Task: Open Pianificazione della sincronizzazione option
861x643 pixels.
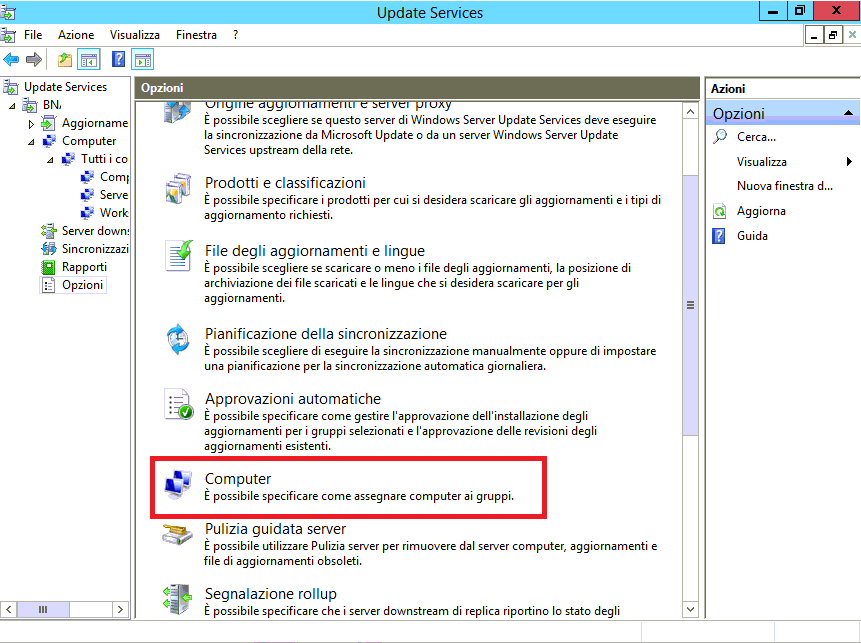Action: click(x=326, y=334)
